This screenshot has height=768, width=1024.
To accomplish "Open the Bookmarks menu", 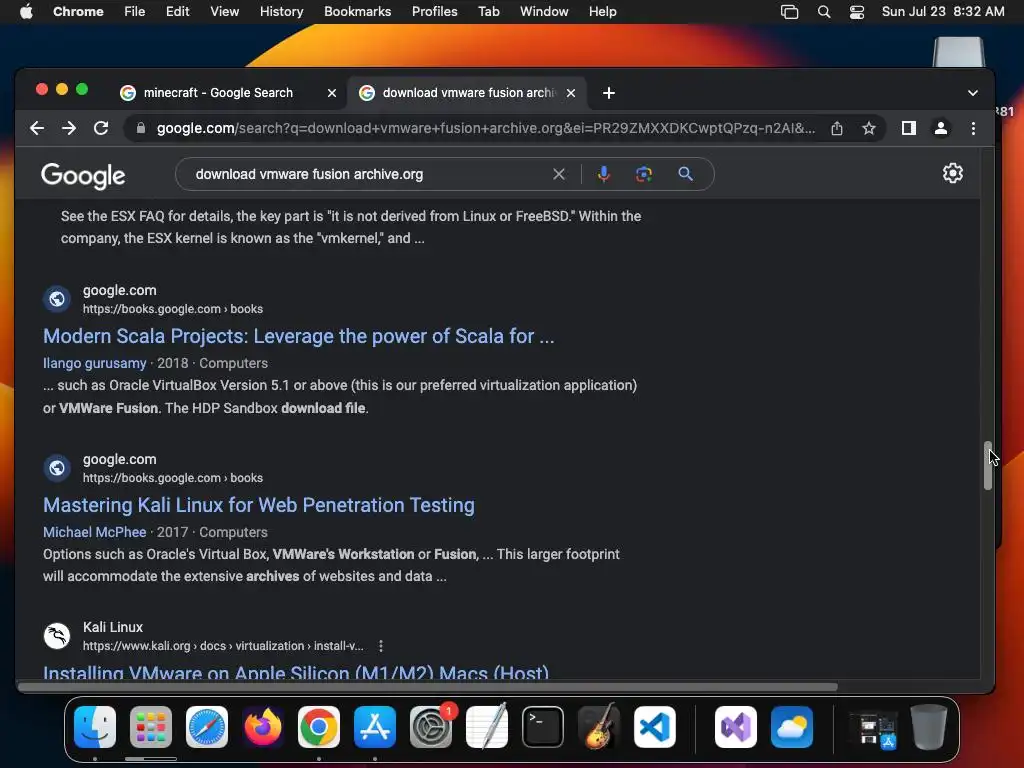I will coord(357,12).
